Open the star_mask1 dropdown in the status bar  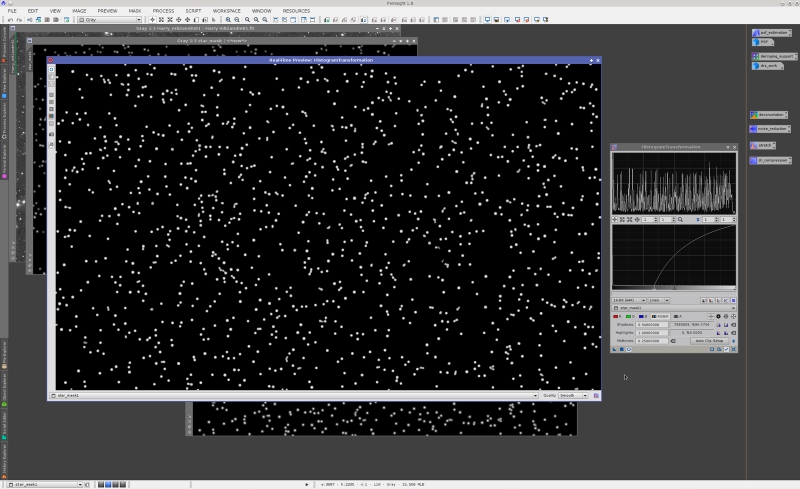[x=45, y=484]
